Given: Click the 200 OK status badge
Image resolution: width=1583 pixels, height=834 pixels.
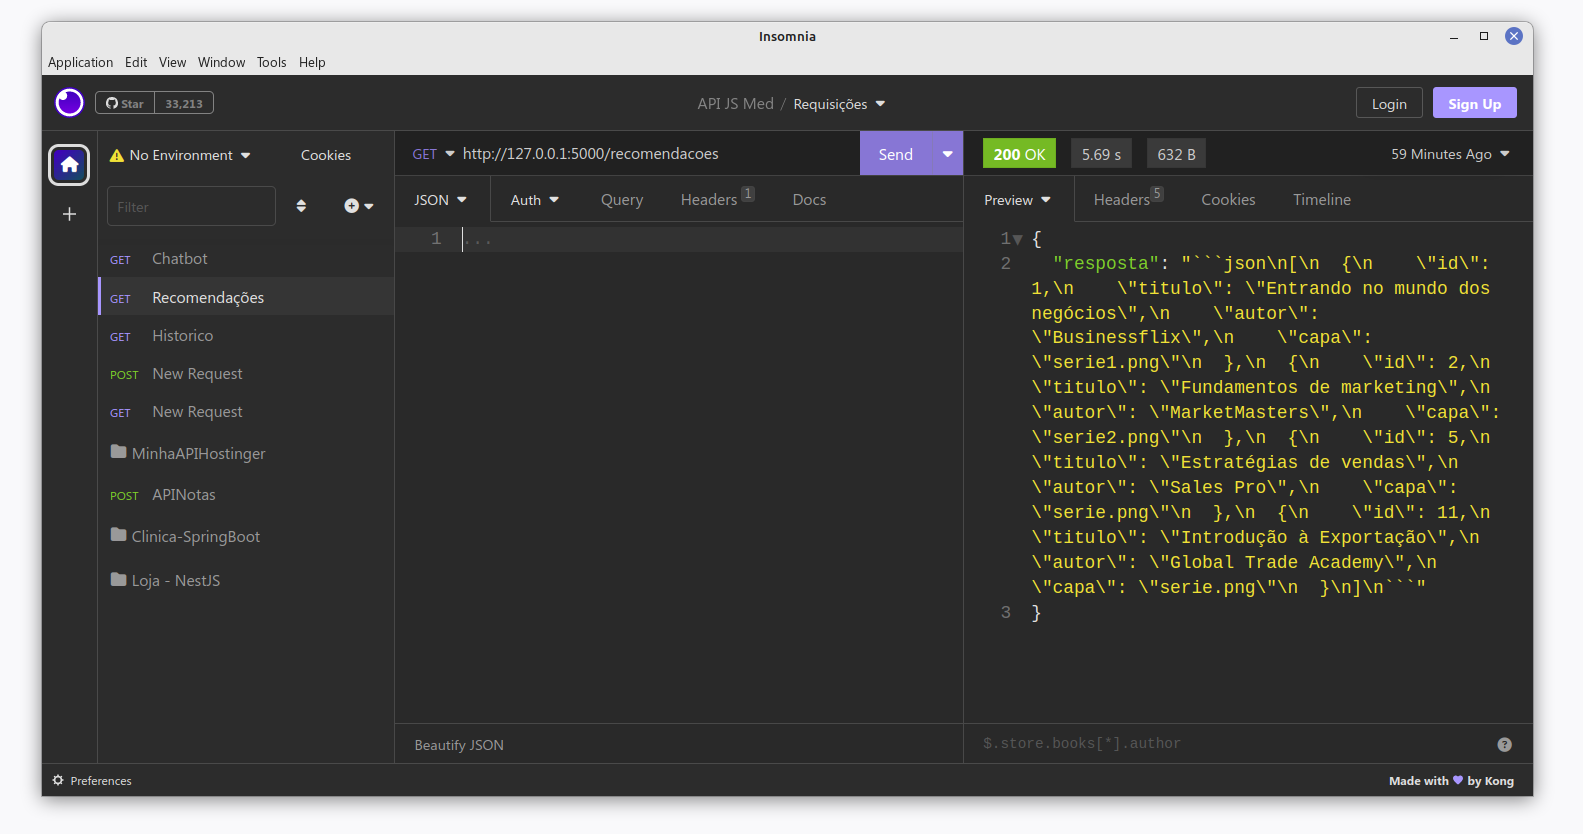Looking at the screenshot, I should click(x=1019, y=154).
